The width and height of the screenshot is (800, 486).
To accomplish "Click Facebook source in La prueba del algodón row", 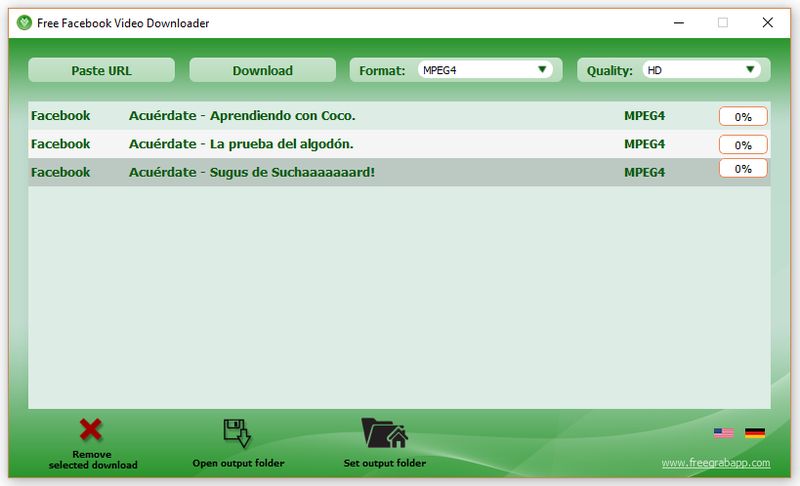I will (x=60, y=144).
